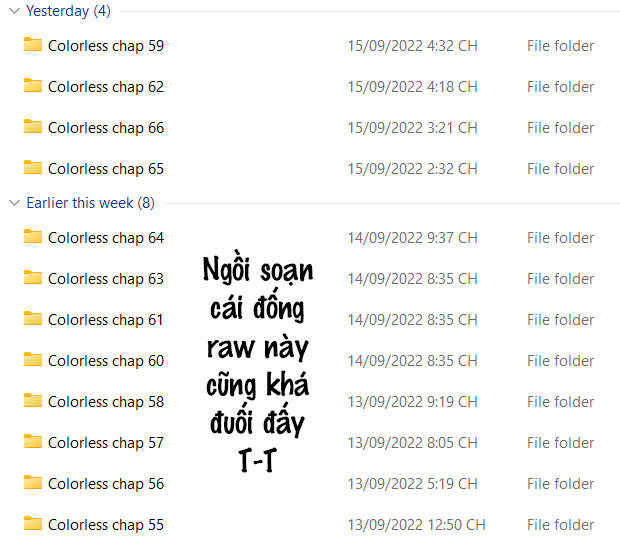This screenshot has height=540, width=620.
Task: Click File folder type for chap 66
Action: point(560,128)
